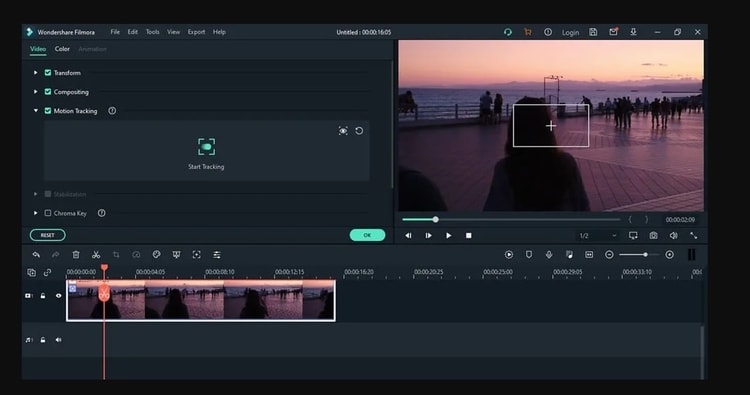Switch to the Color tab
Screen dimensions: 750x395
[x=62, y=49]
